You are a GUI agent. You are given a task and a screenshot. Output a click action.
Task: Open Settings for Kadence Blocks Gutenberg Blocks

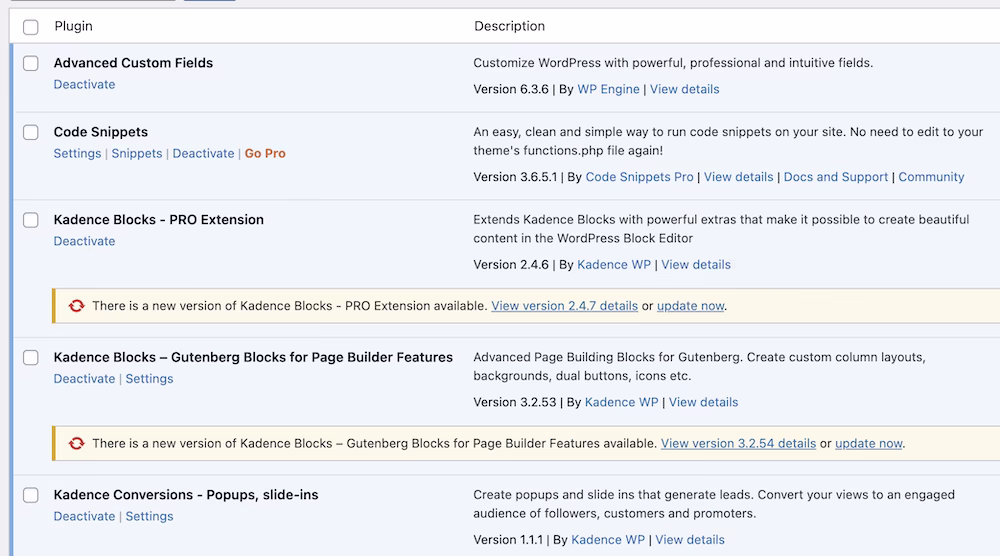click(x=149, y=379)
